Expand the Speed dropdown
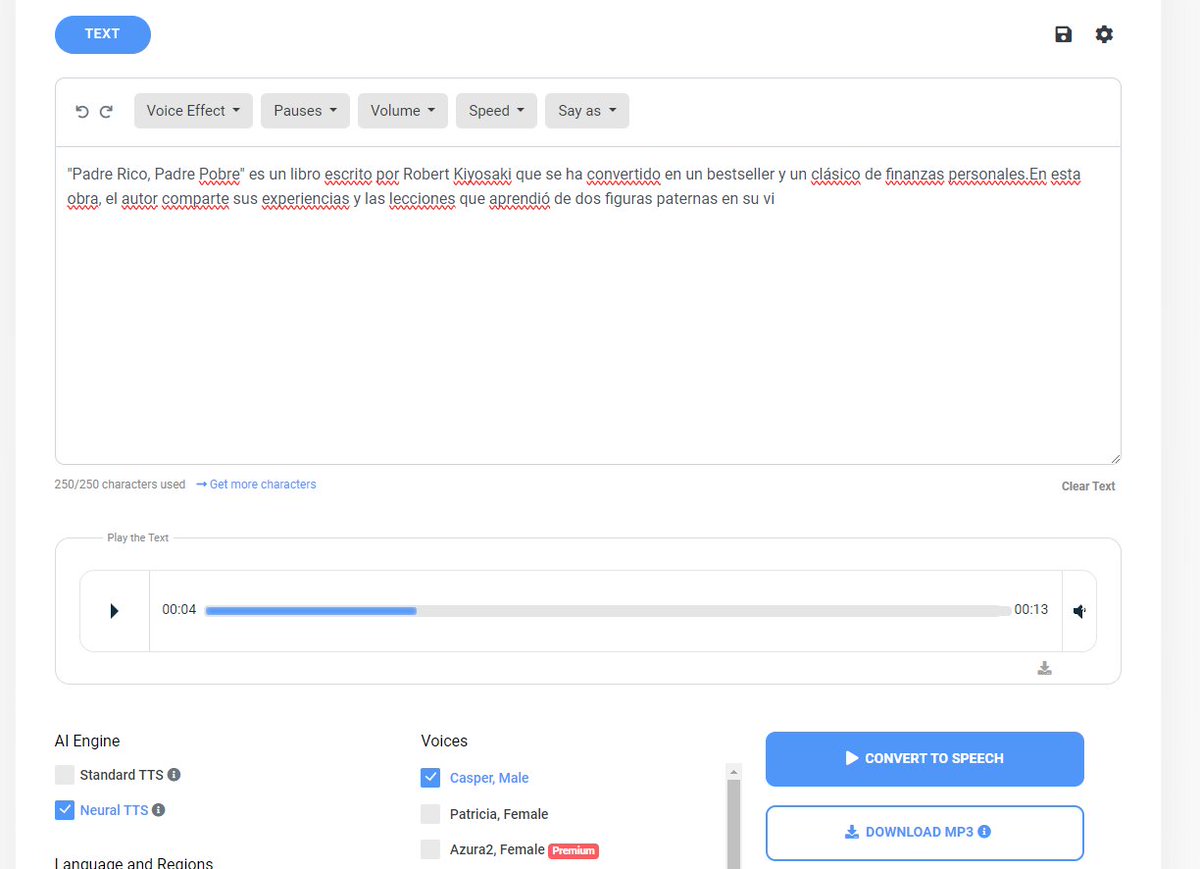The width and height of the screenshot is (1200, 869). click(496, 111)
